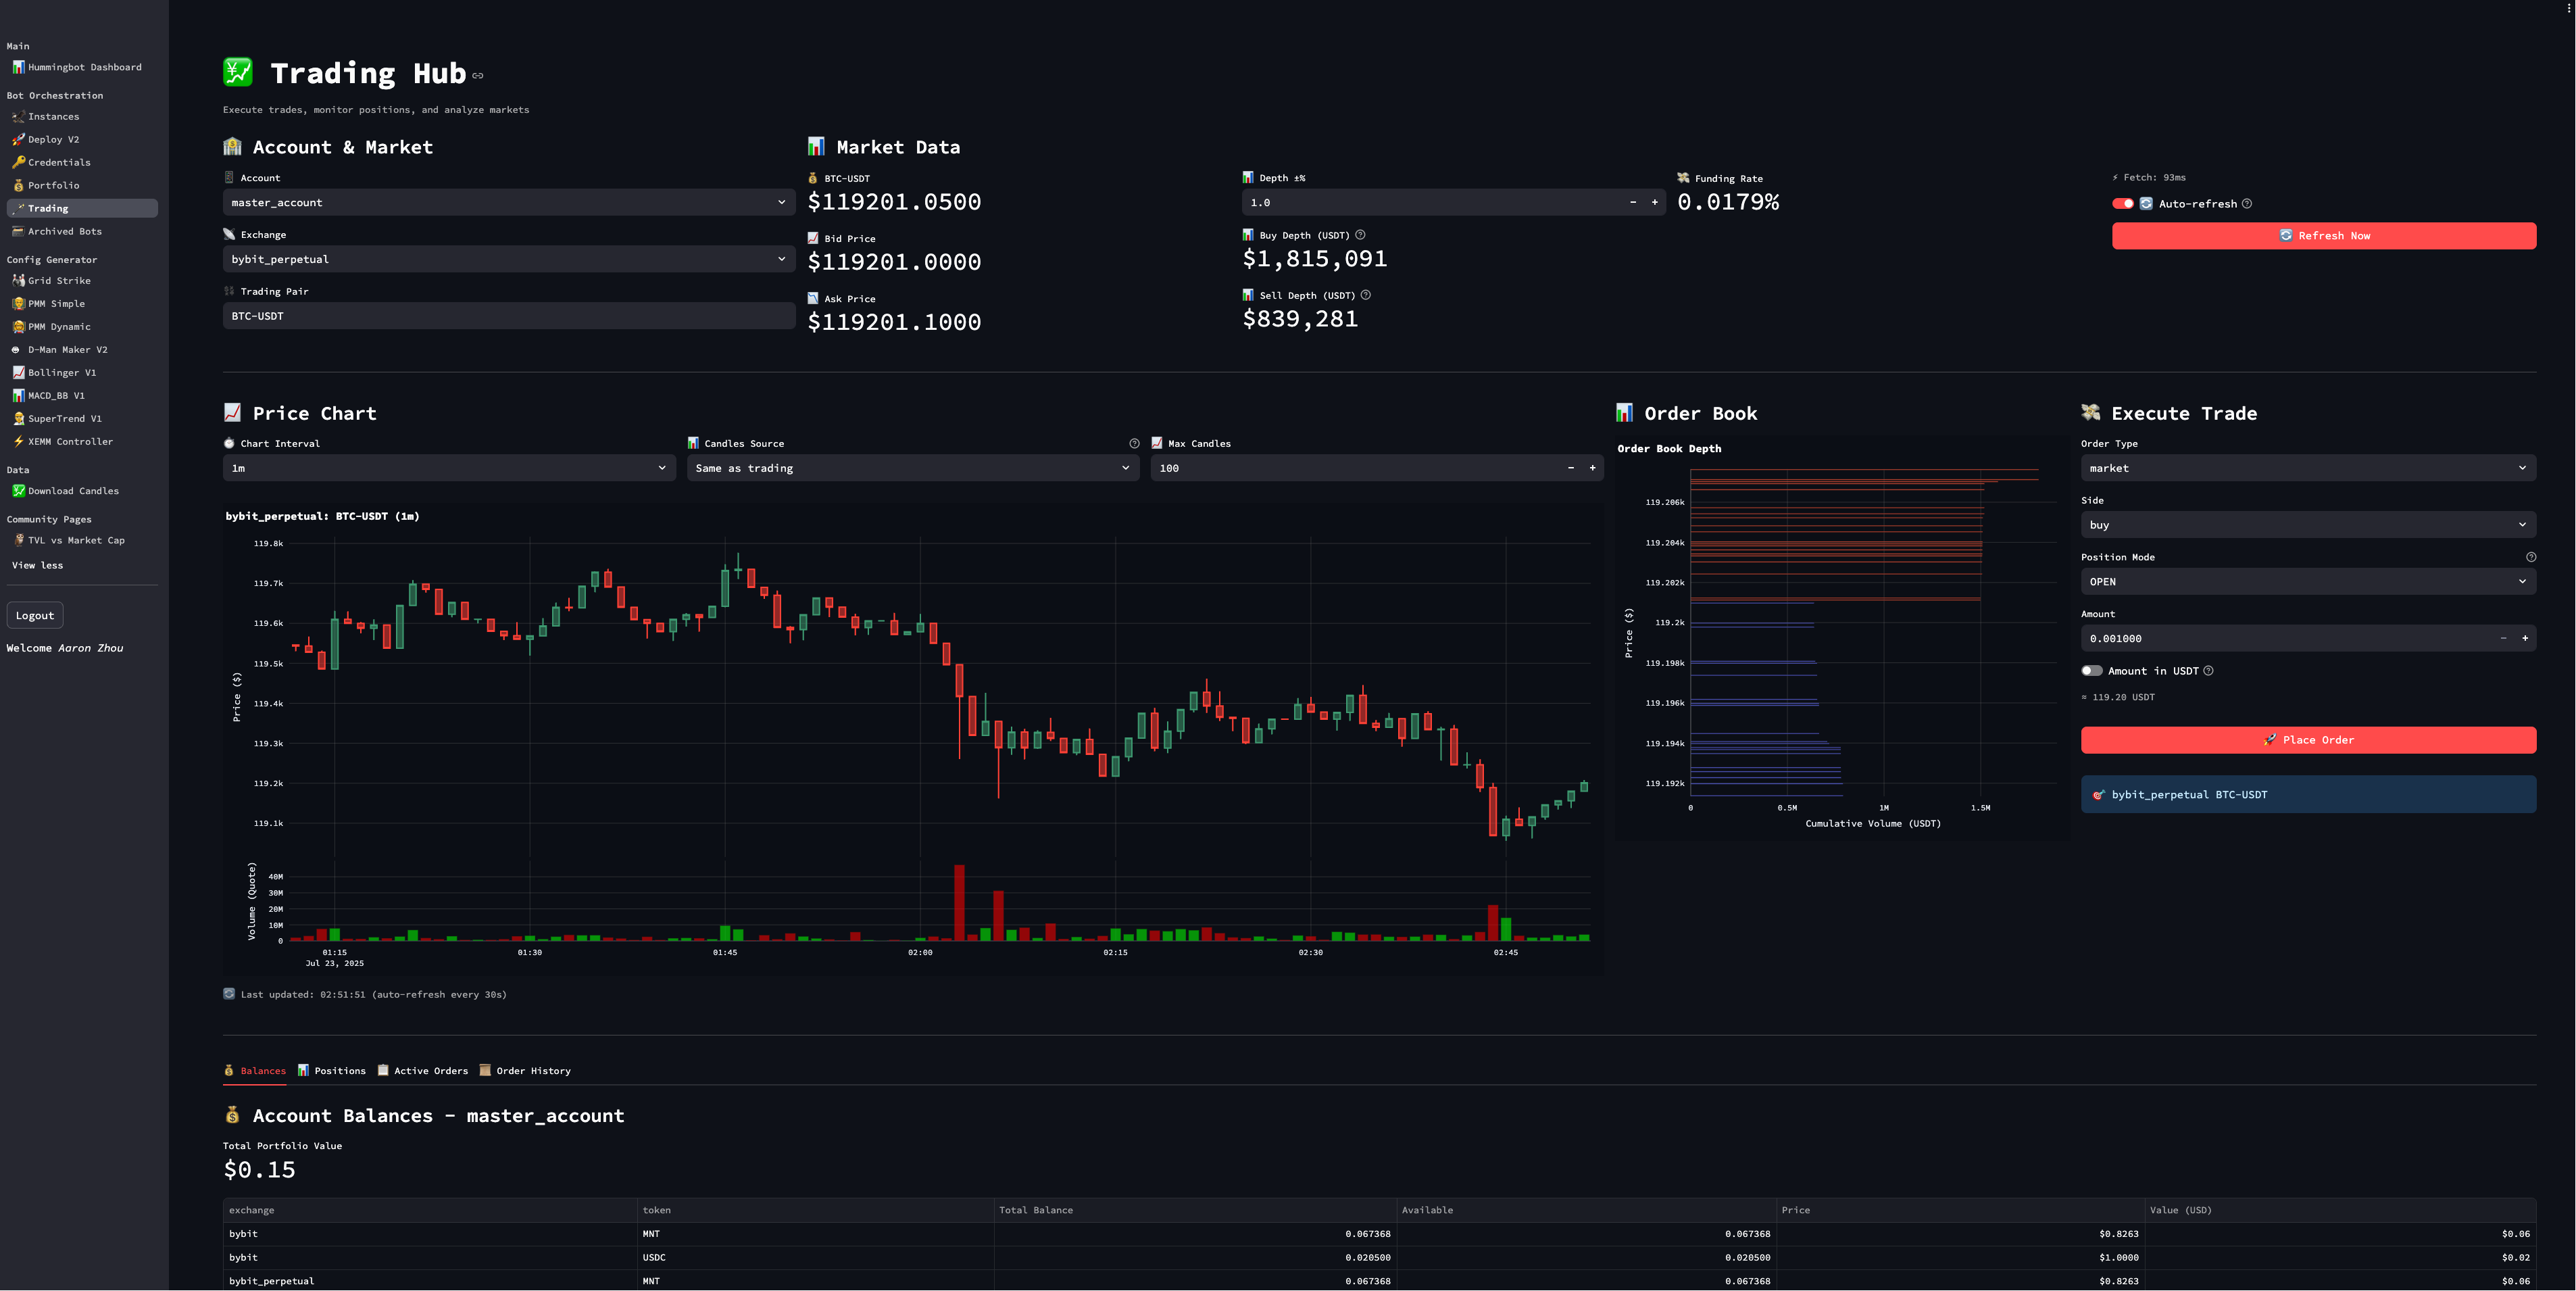The width and height of the screenshot is (2576, 1291).
Task: Open the Order Type dropdown
Action: pyautogui.click(x=2308, y=468)
